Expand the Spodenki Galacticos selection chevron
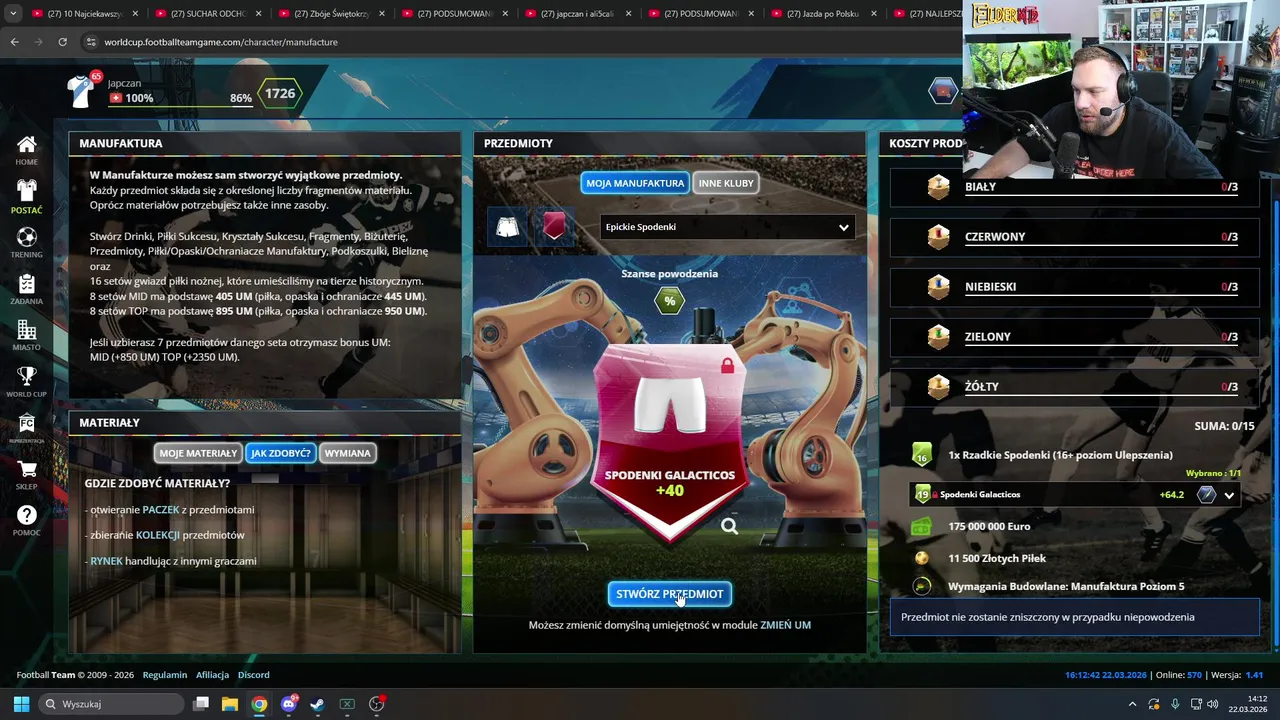This screenshot has width=1280, height=720. (x=1229, y=495)
